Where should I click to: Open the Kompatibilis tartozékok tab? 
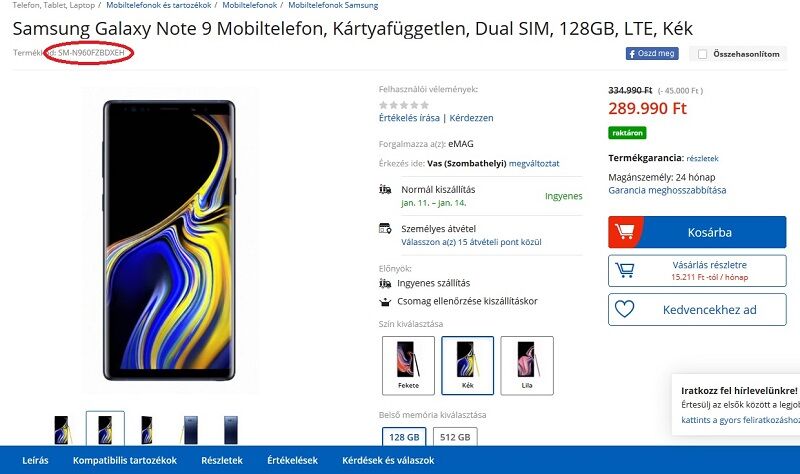(124, 460)
